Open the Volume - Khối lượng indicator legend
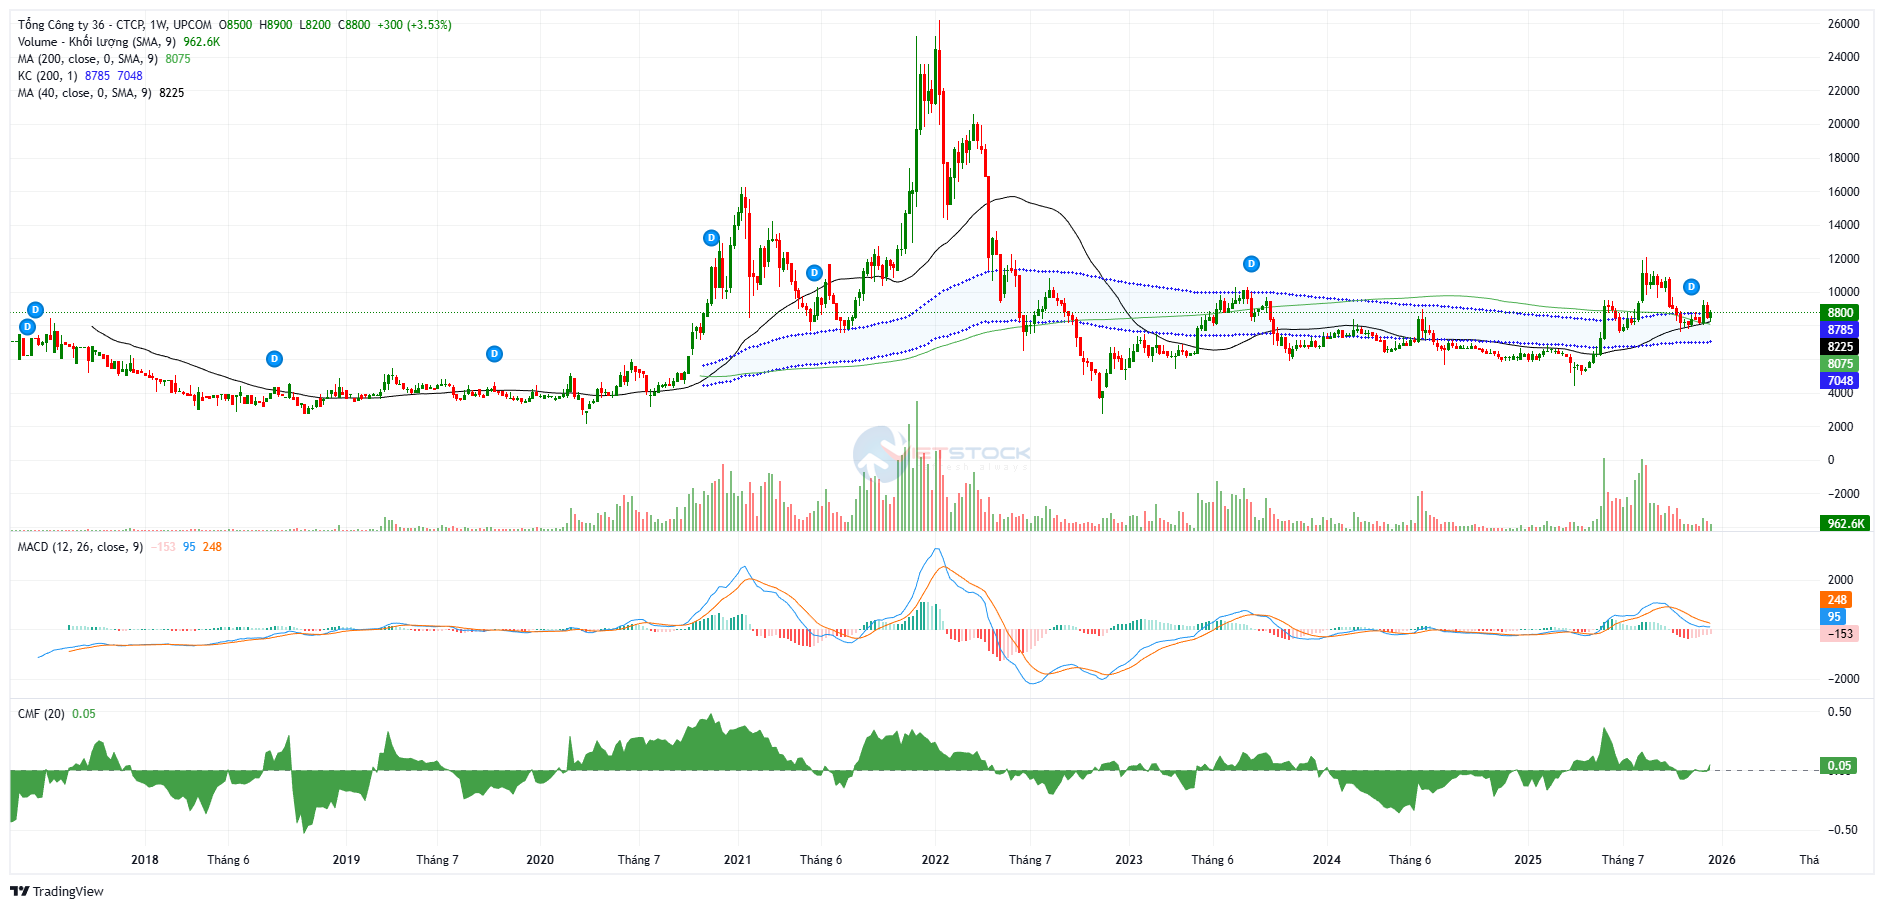The image size is (1884, 909). pos(97,42)
